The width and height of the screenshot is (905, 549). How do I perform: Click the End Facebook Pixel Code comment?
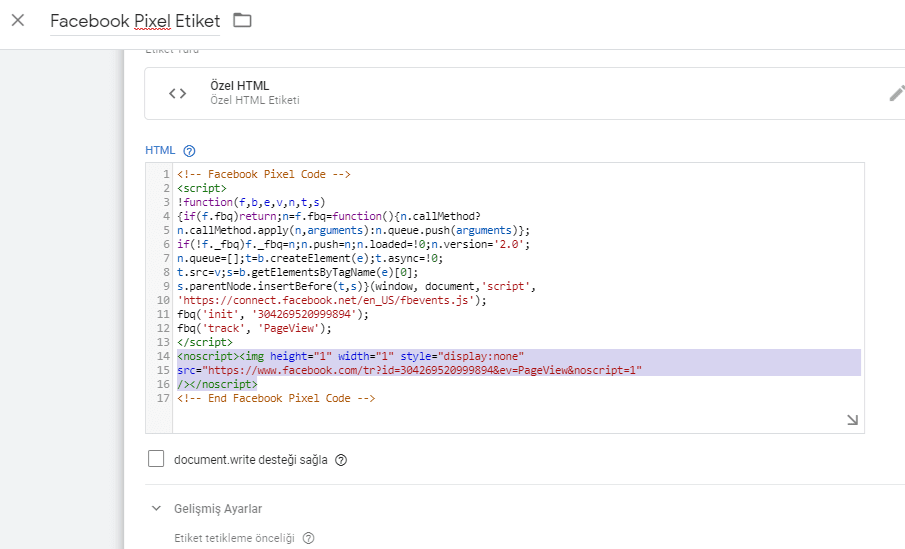[x=276, y=398]
